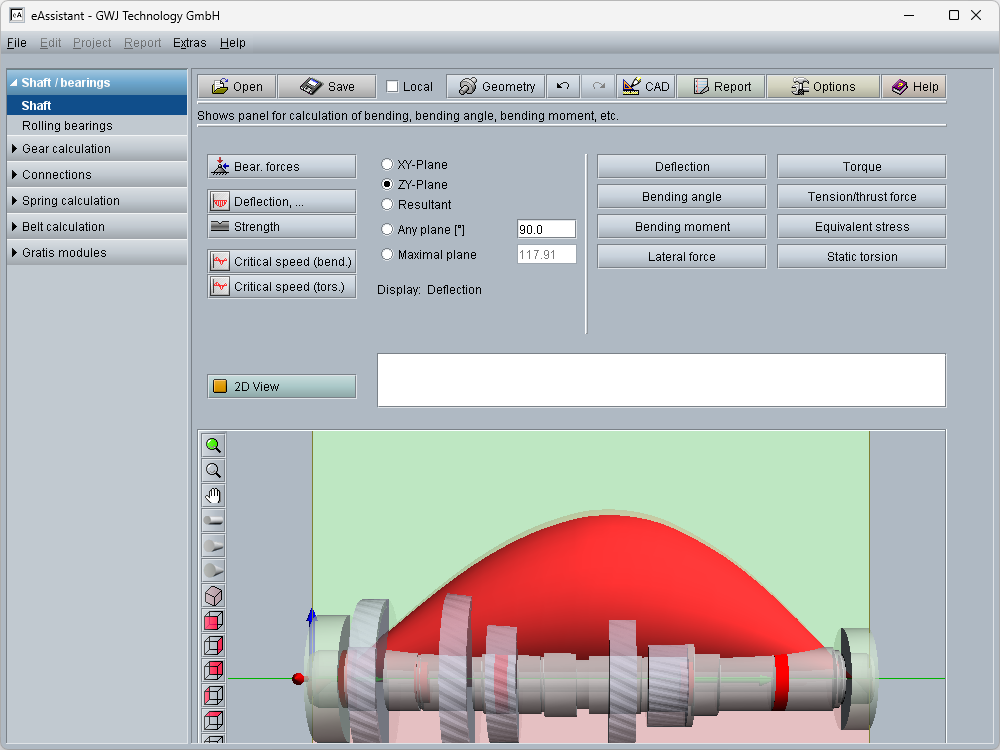Expand the Gear calculation section
The image size is (1000, 750).
[66, 149]
